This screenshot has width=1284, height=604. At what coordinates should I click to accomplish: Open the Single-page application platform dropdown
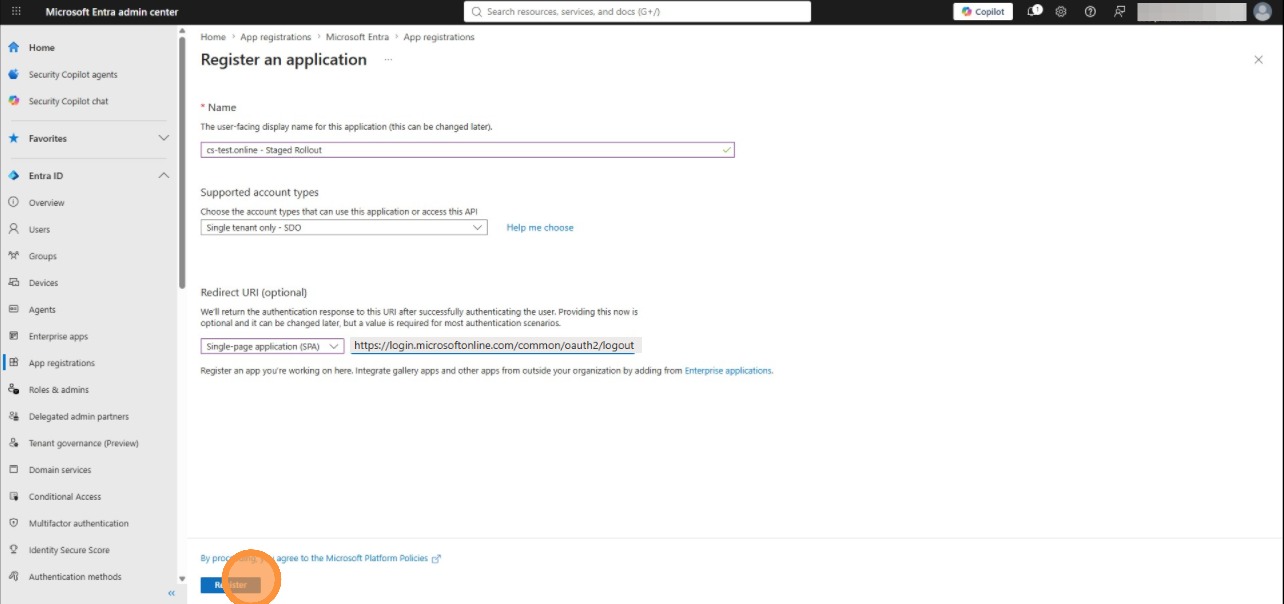(272, 346)
